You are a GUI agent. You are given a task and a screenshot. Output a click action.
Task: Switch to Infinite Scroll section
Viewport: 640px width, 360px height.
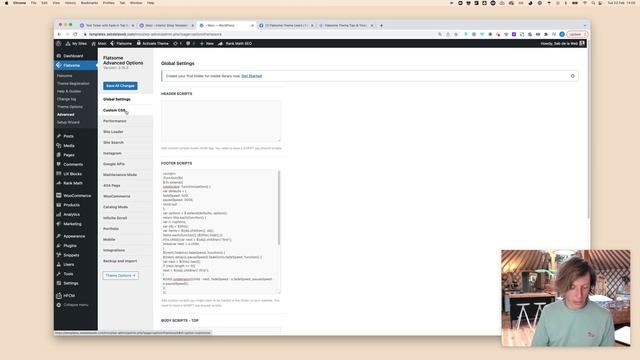pos(125,218)
